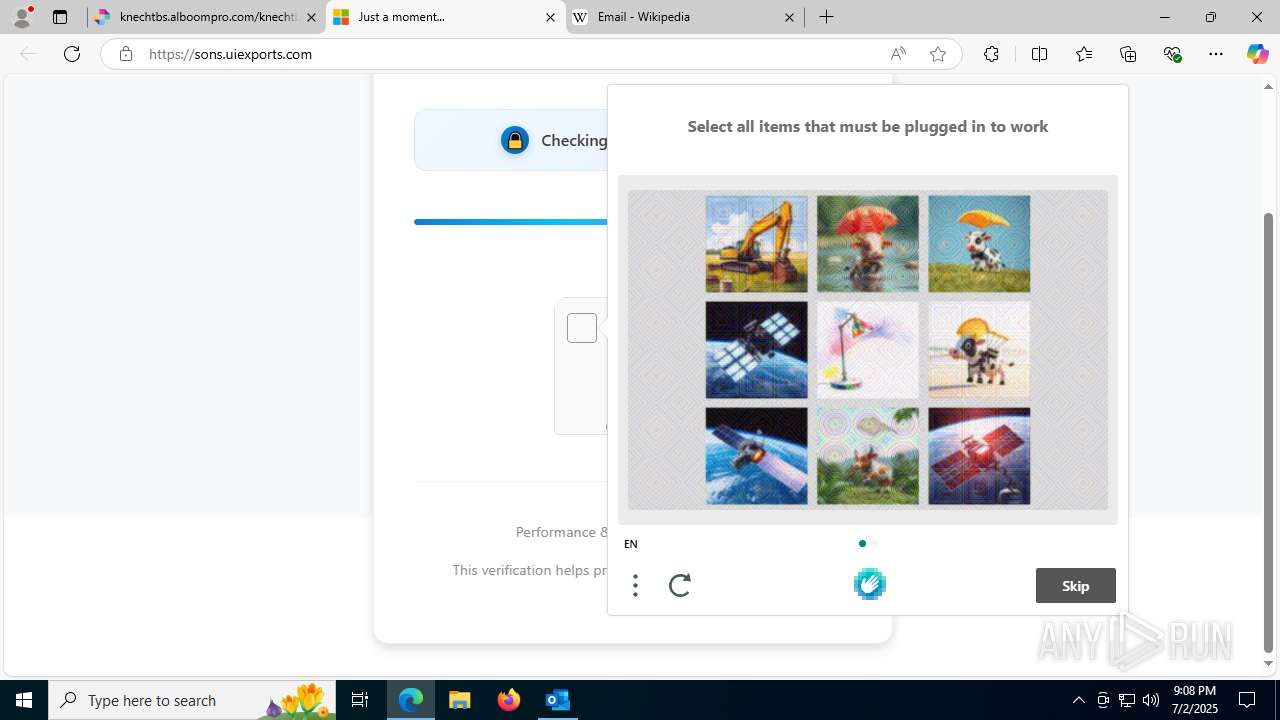Screen dimensions: 1280x720
Task: Open the Windows Start menu
Action: pyautogui.click(x=24, y=700)
